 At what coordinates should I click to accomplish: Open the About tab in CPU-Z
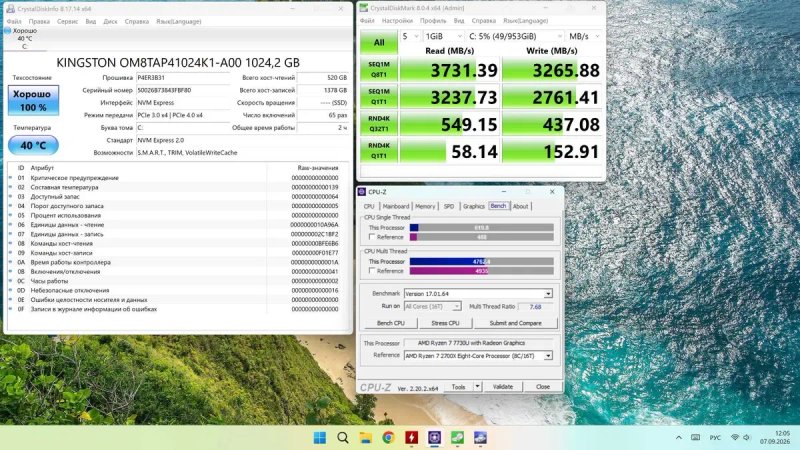coord(520,206)
